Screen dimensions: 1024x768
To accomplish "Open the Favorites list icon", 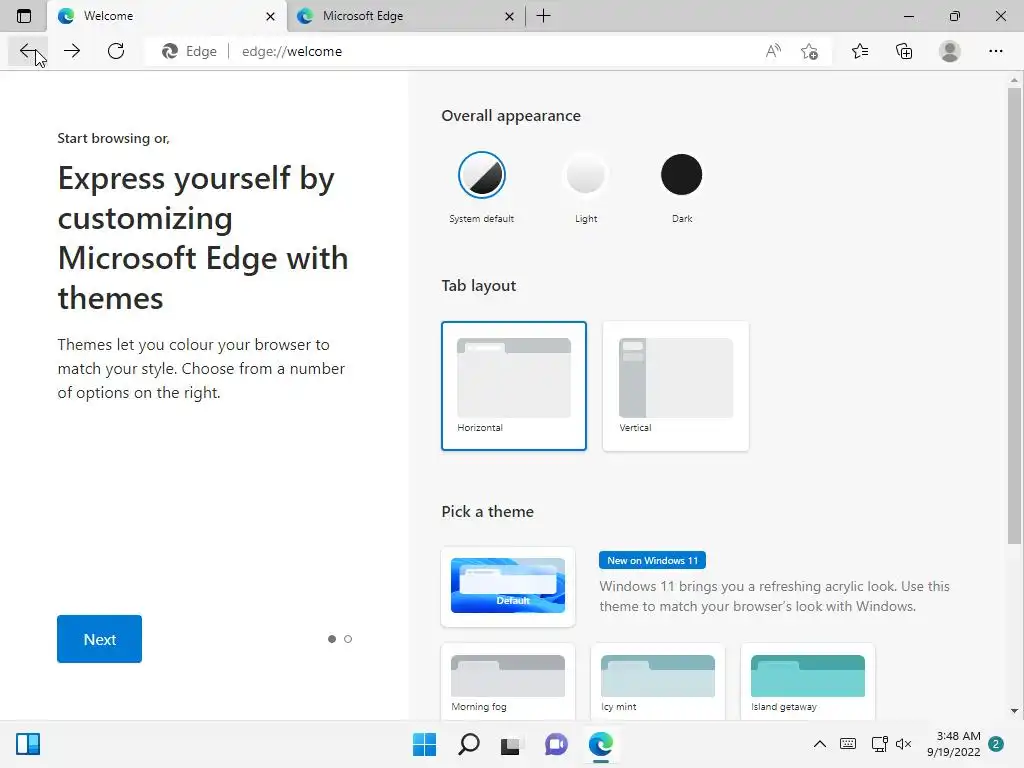I will point(860,51).
